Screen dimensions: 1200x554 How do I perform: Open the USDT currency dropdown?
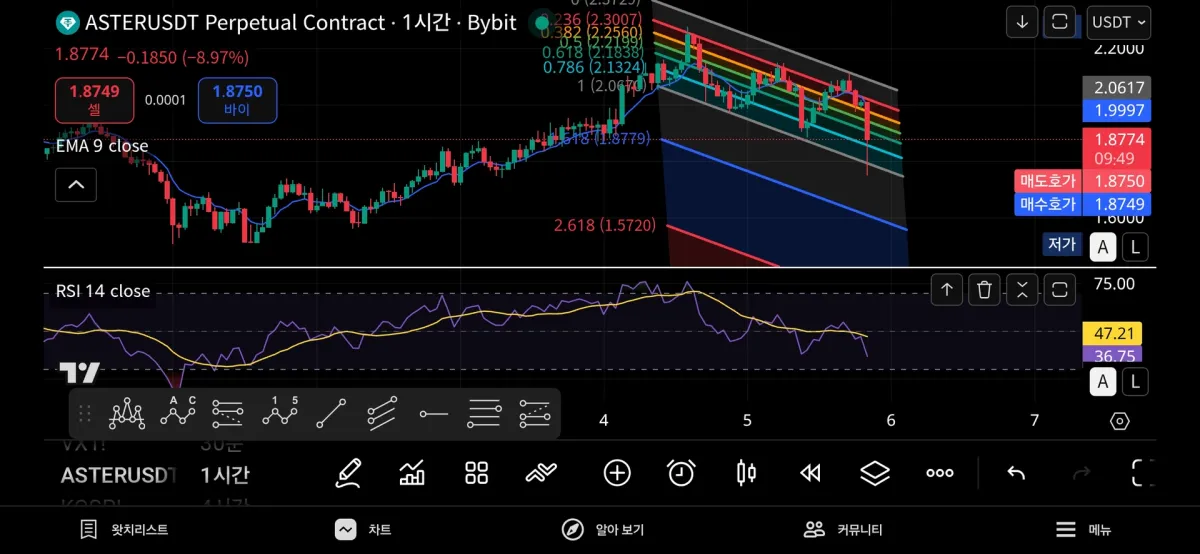click(1119, 22)
